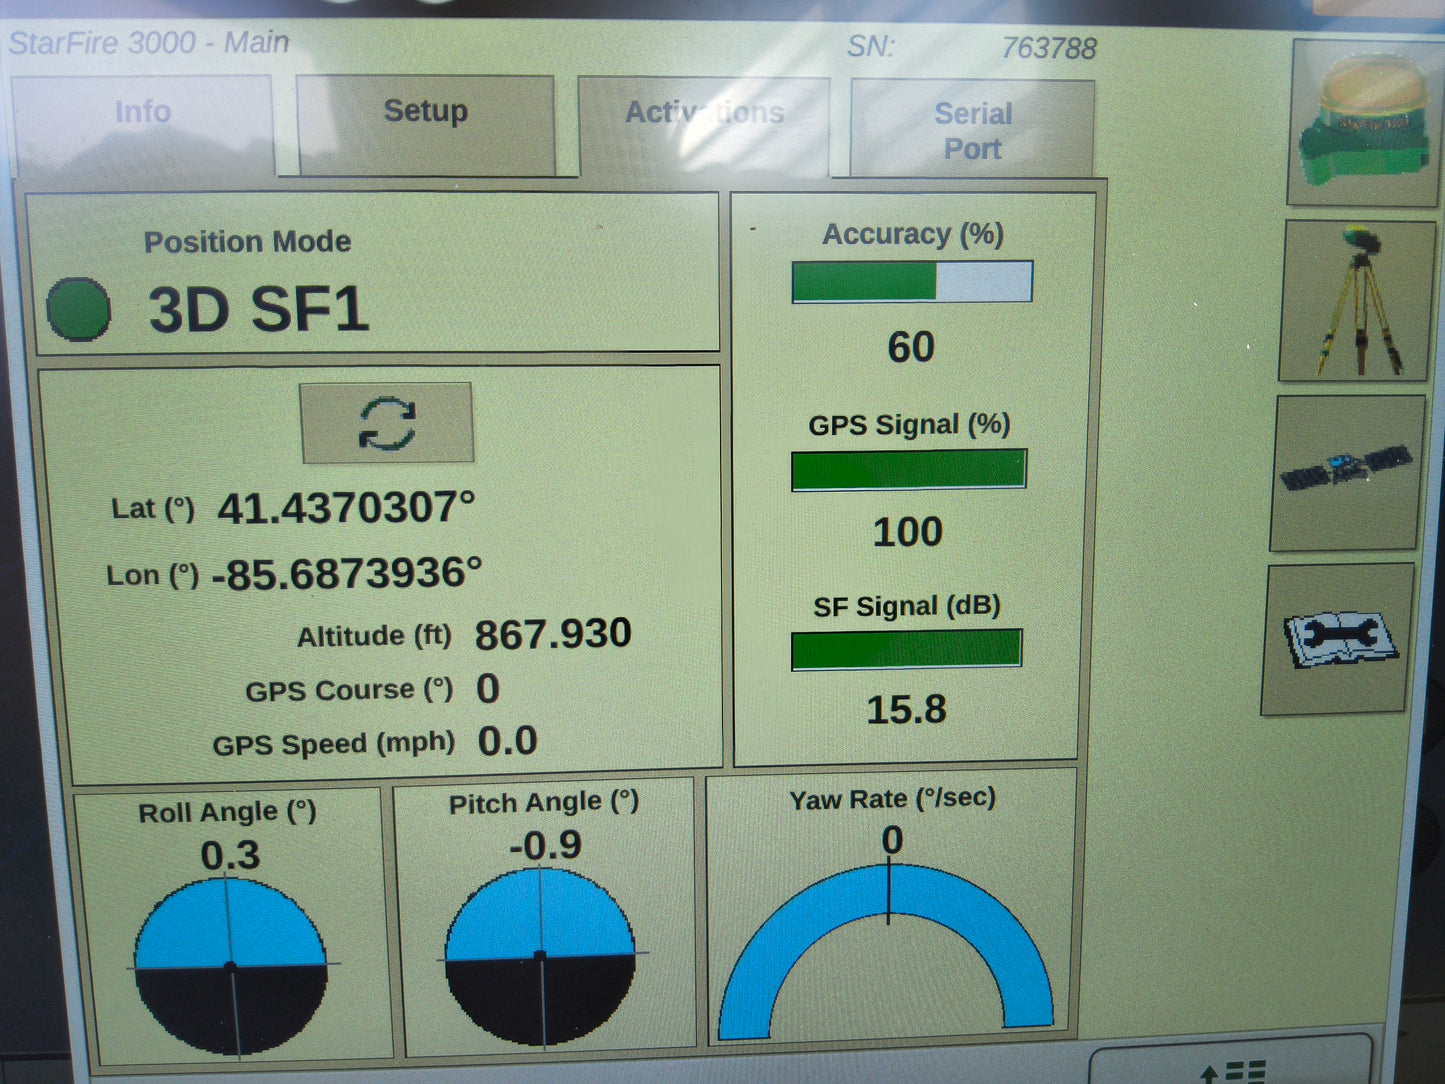Click the accuracy value 60
This screenshot has width=1445, height=1084.
[911, 347]
